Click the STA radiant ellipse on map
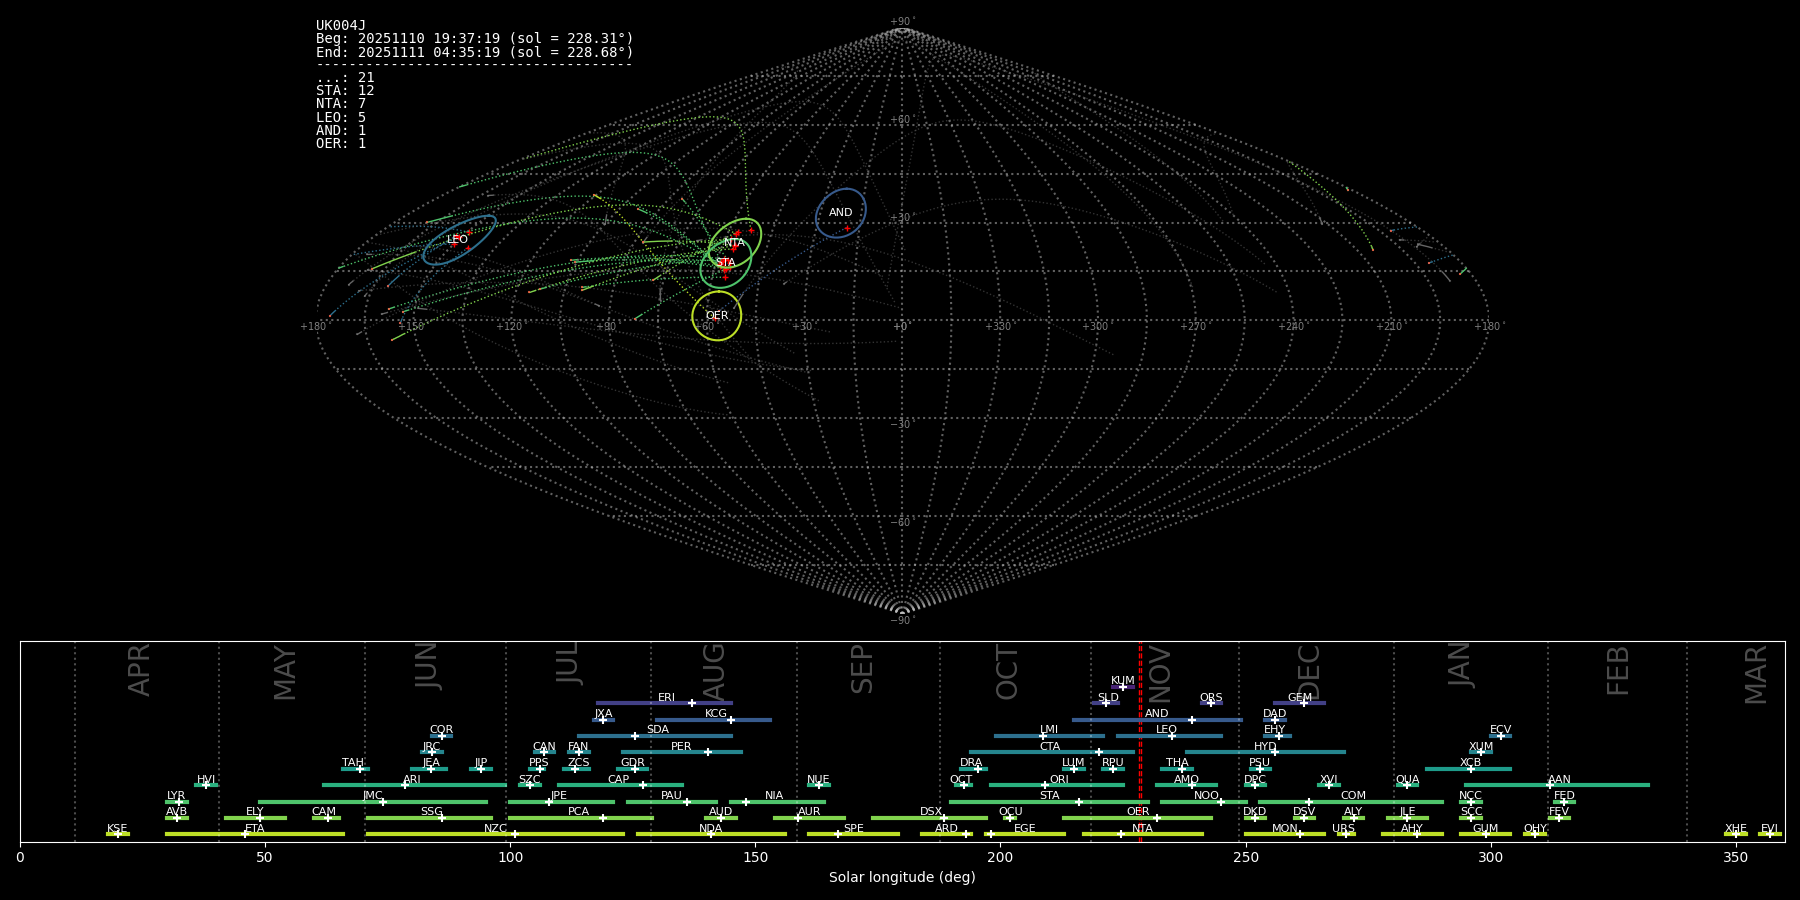The image size is (1800, 900). point(725,264)
